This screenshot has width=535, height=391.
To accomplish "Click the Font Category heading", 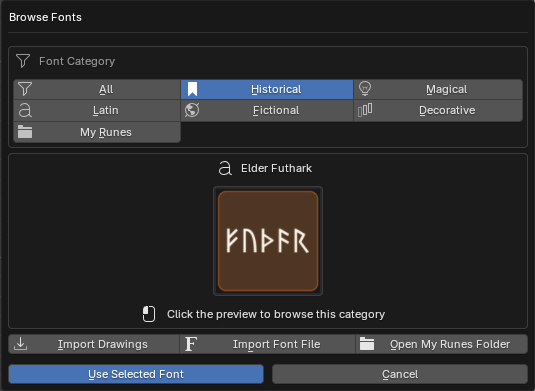I will point(77,61).
